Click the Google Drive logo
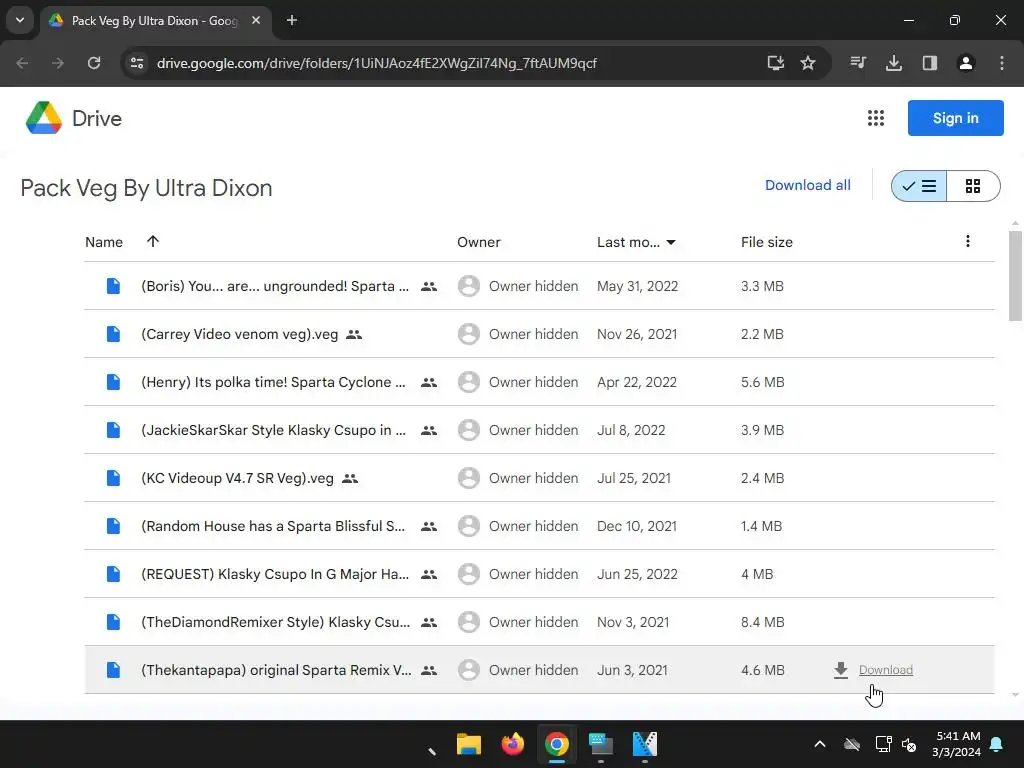This screenshot has width=1024, height=768. point(44,118)
